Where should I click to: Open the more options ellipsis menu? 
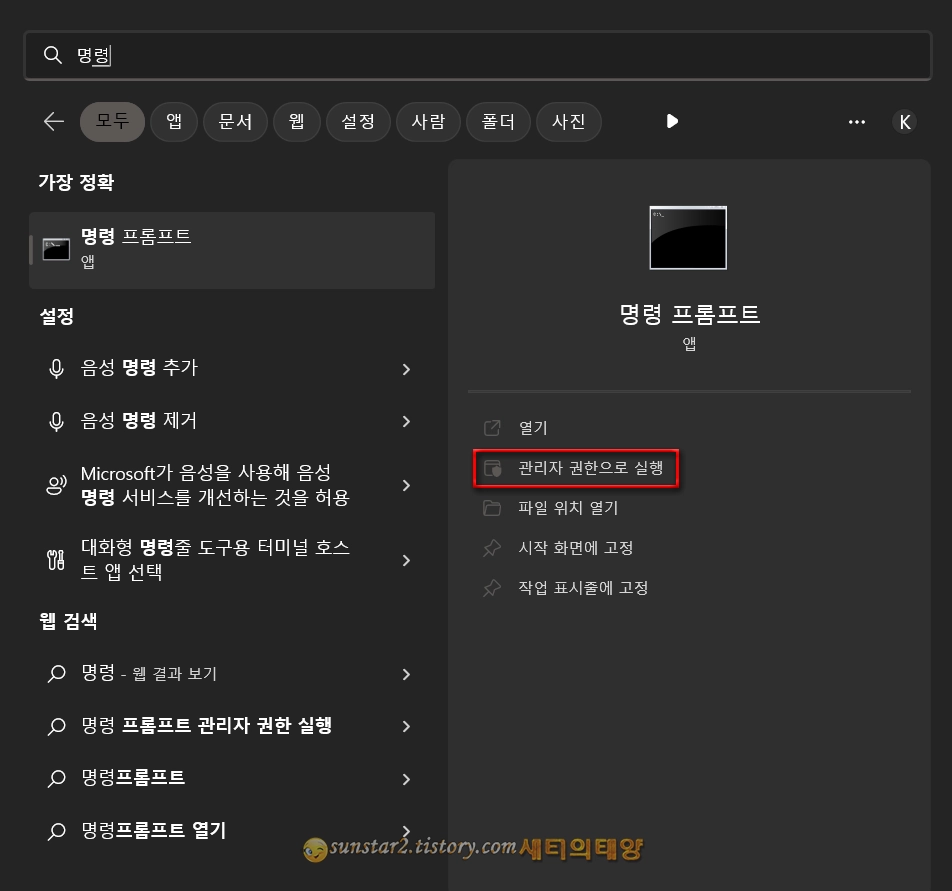[856, 121]
